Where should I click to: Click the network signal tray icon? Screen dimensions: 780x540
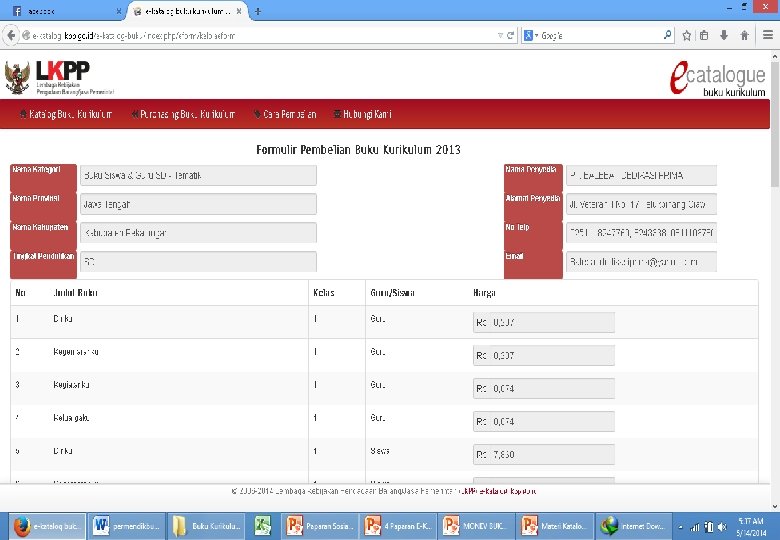(694, 527)
